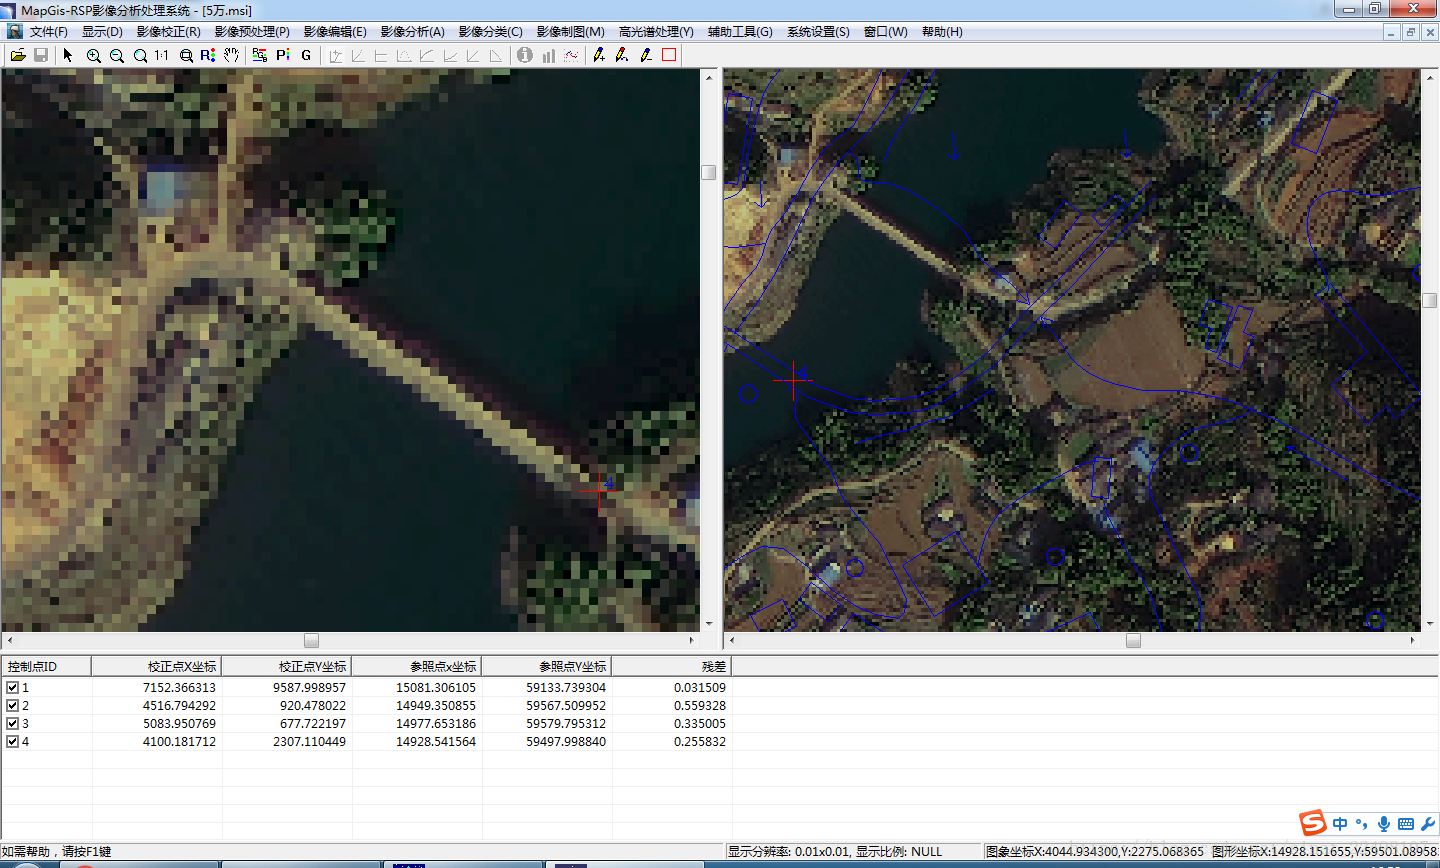Click the Sogou S input method logo

(x=1313, y=823)
